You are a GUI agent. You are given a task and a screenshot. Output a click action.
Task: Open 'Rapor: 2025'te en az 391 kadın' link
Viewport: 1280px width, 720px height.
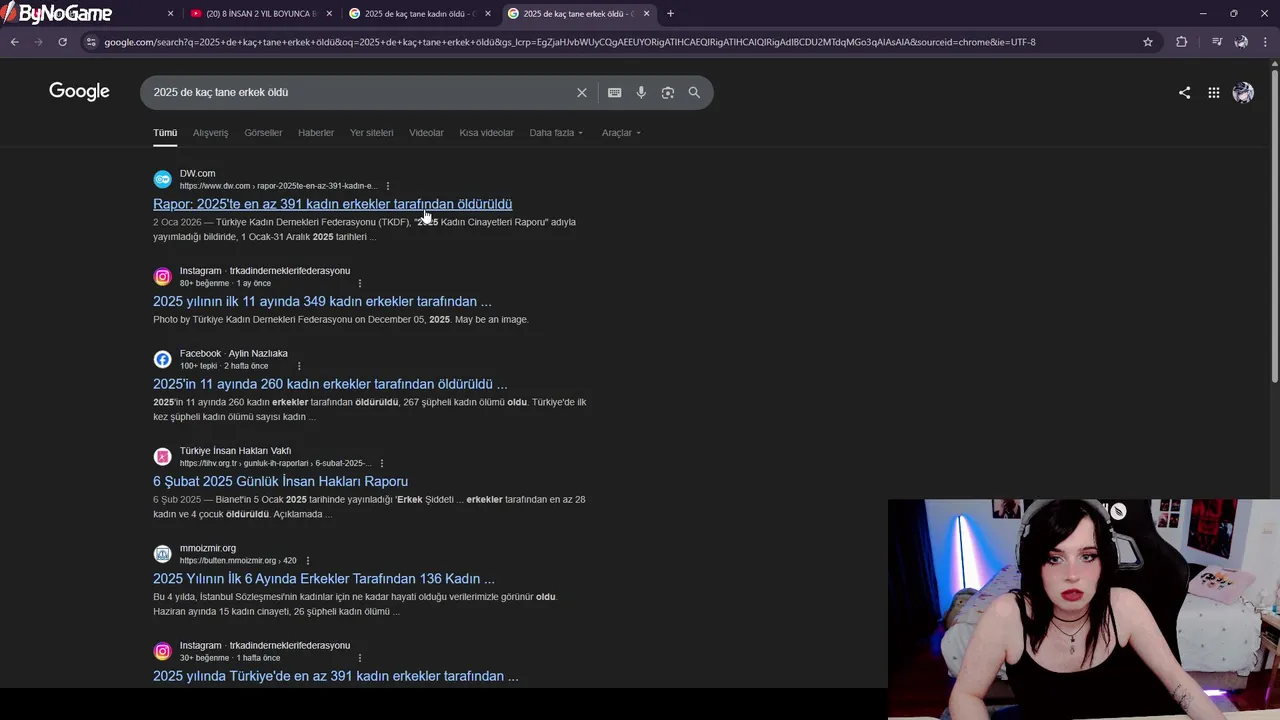332,204
